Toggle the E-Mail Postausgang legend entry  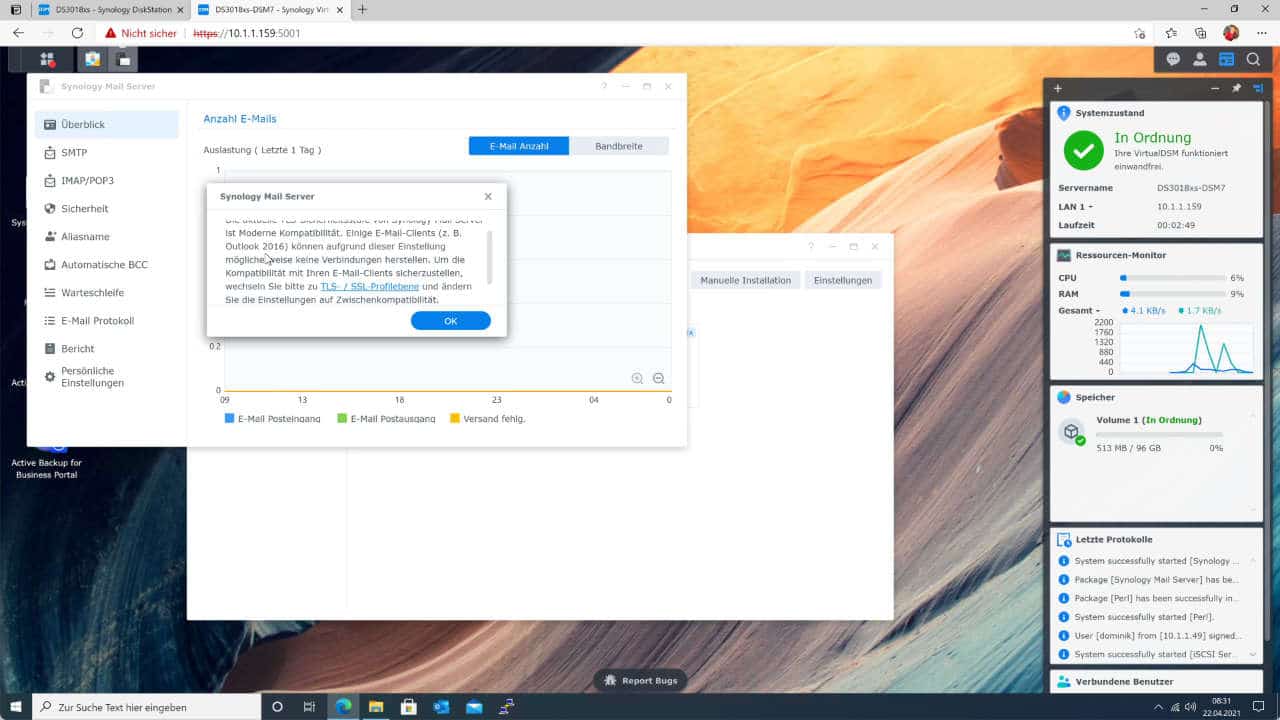[x=386, y=418]
